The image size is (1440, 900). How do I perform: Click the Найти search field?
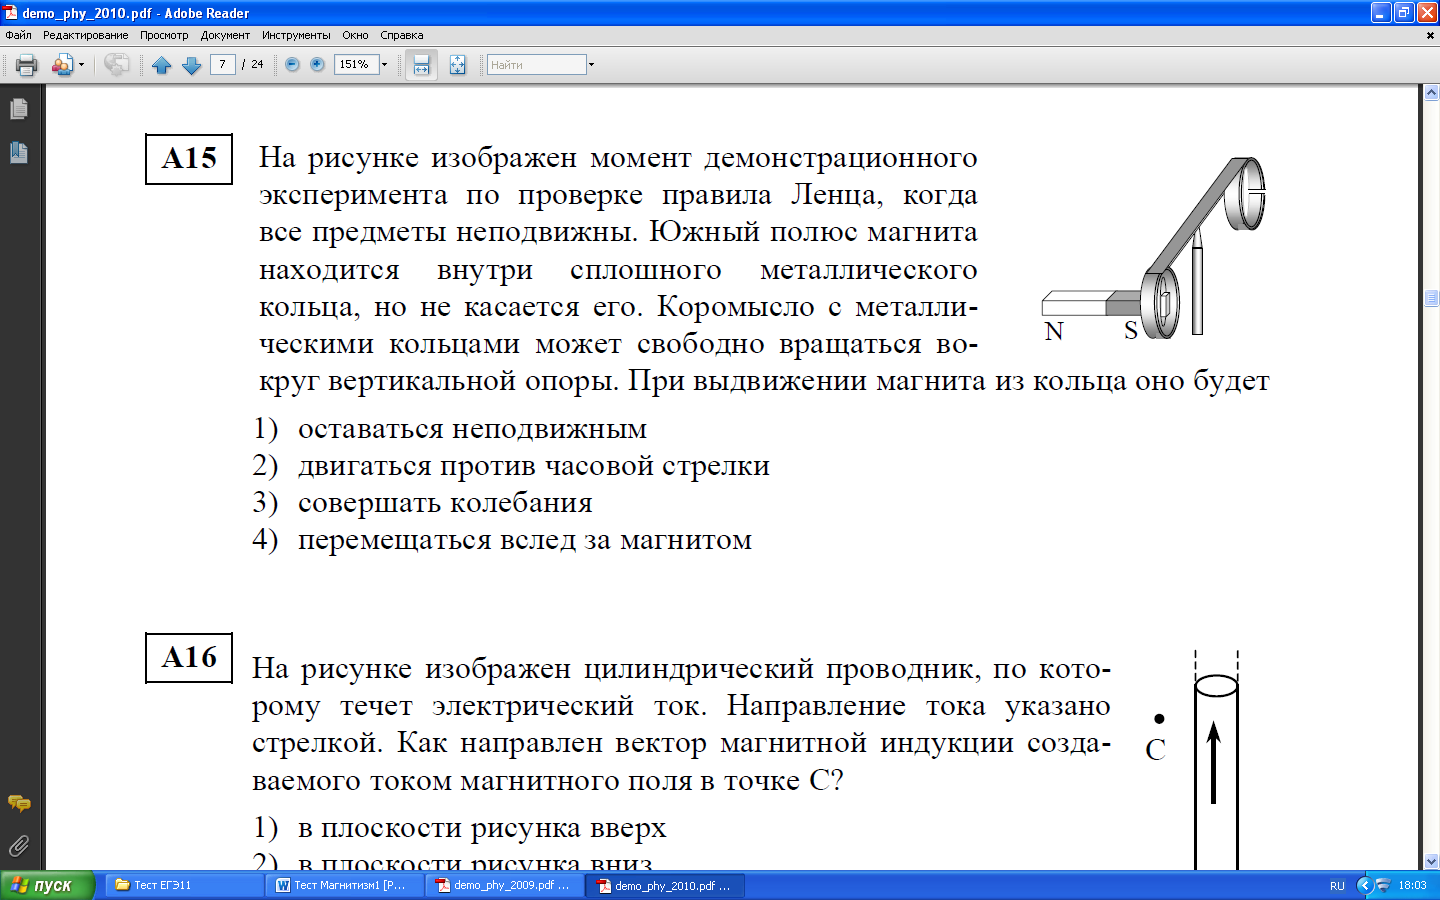point(536,65)
